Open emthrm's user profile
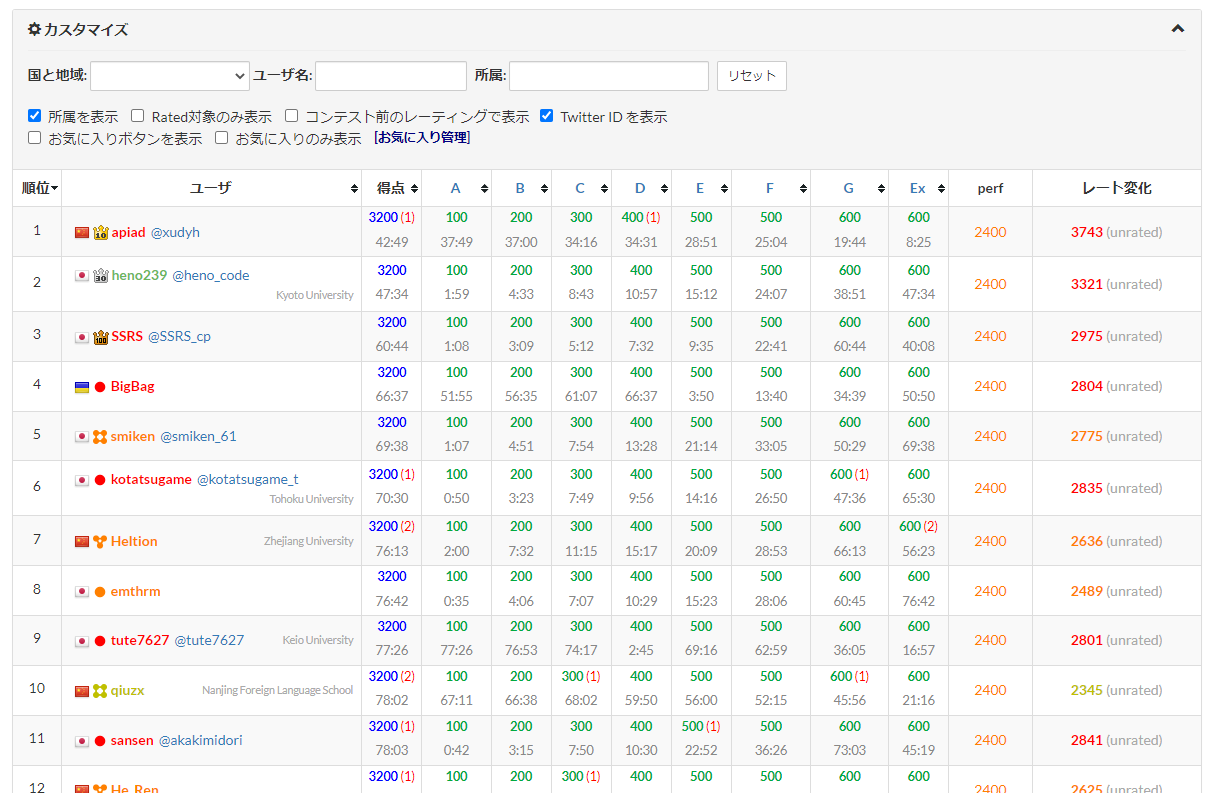Image resolution: width=1219 pixels, height=793 pixels. click(135, 591)
